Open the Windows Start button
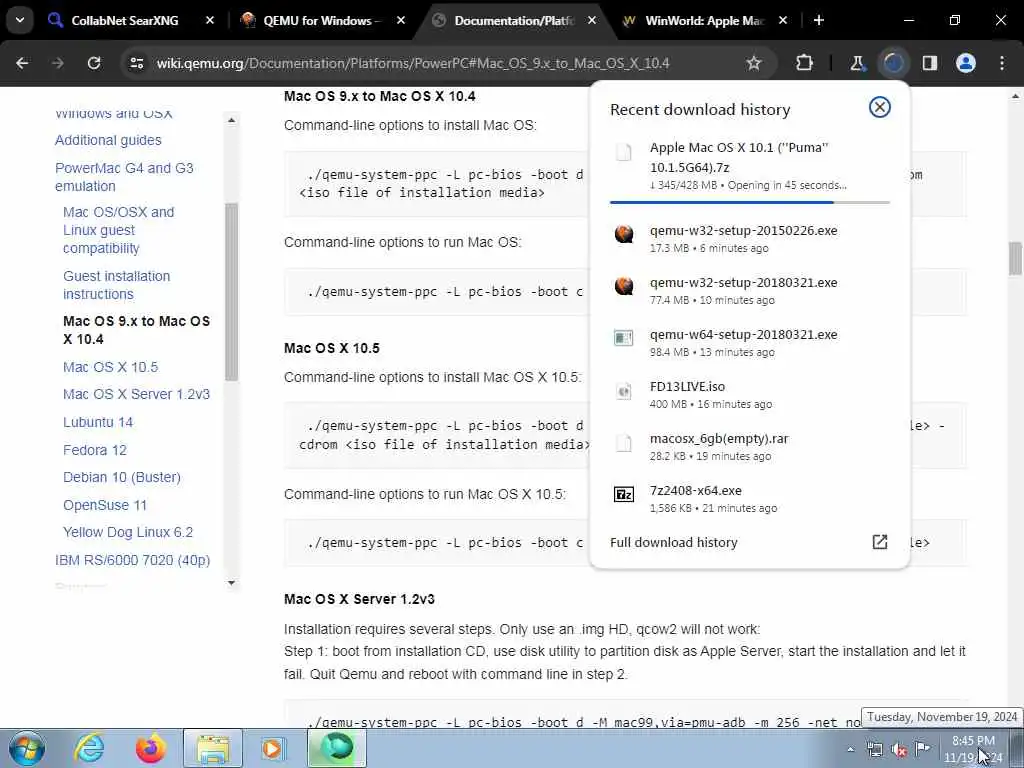The width and height of the screenshot is (1024, 768). click(x=27, y=748)
